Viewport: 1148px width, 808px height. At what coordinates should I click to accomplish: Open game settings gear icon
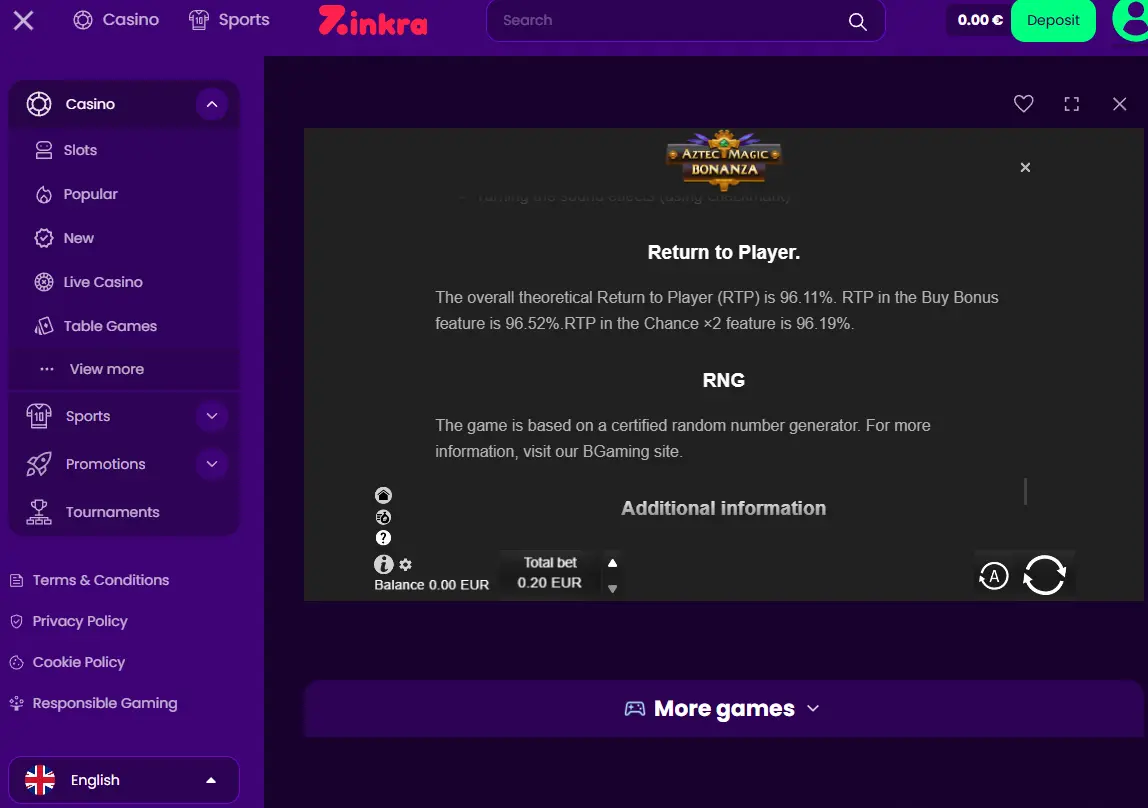406,565
